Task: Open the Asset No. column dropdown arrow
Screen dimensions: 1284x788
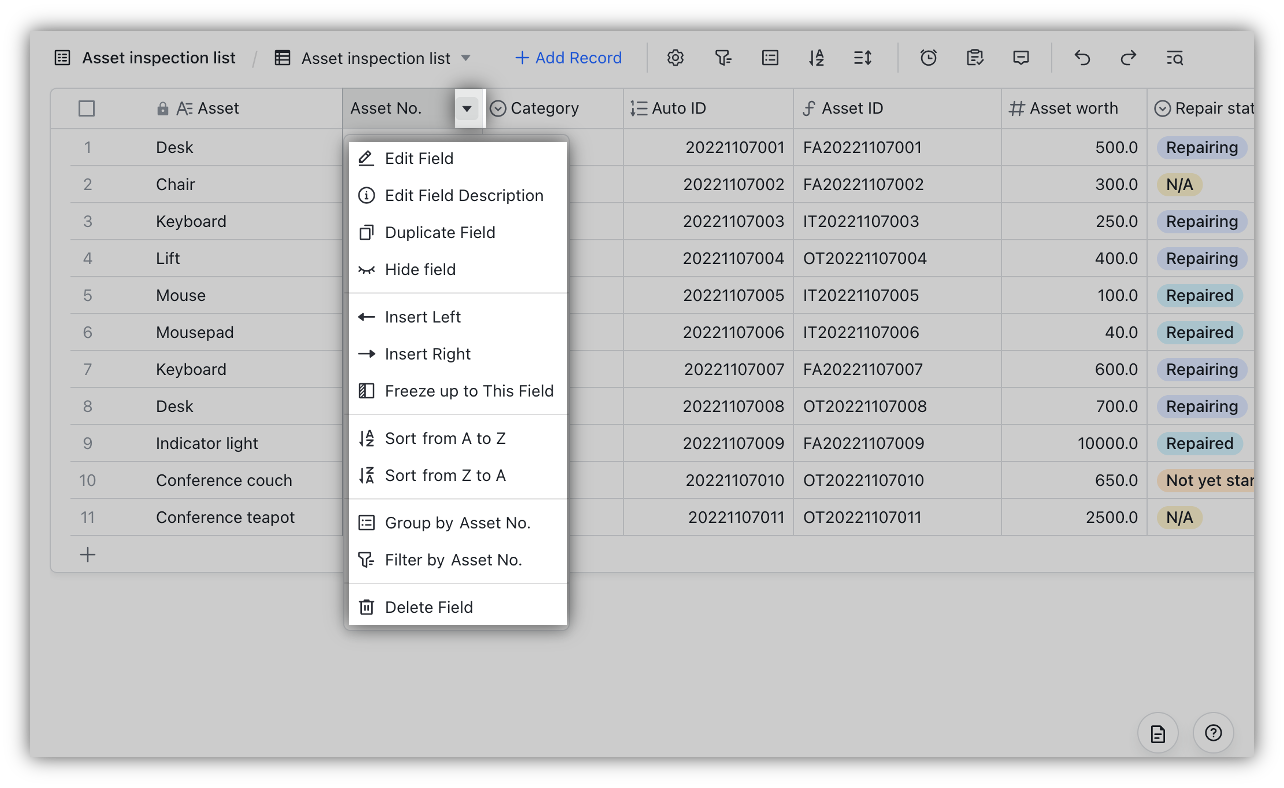Action: point(469,108)
